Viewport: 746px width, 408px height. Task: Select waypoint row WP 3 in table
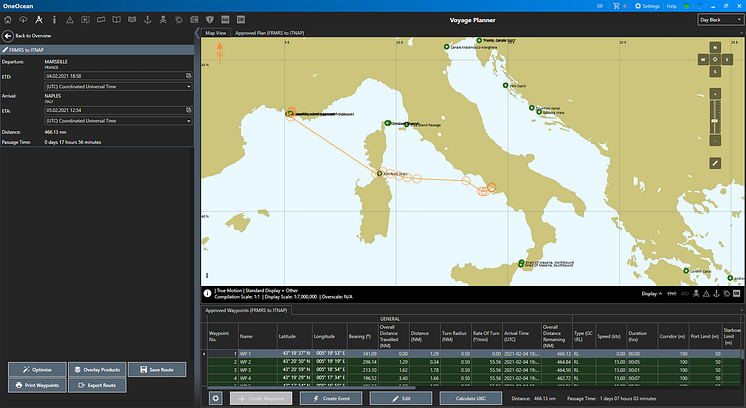(x=474, y=370)
